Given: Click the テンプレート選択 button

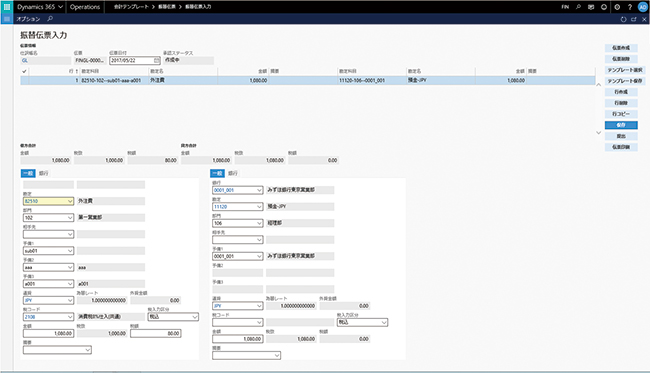Looking at the screenshot, I should [625, 70].
